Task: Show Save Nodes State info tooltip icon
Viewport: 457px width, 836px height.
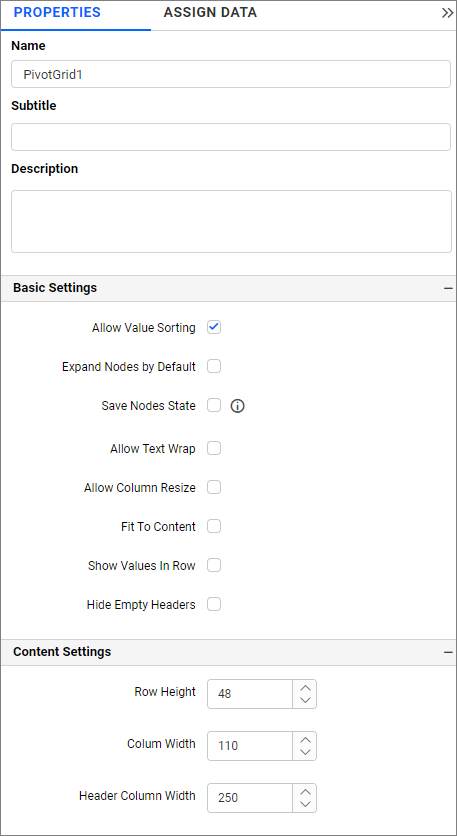Action: (237, 406)
